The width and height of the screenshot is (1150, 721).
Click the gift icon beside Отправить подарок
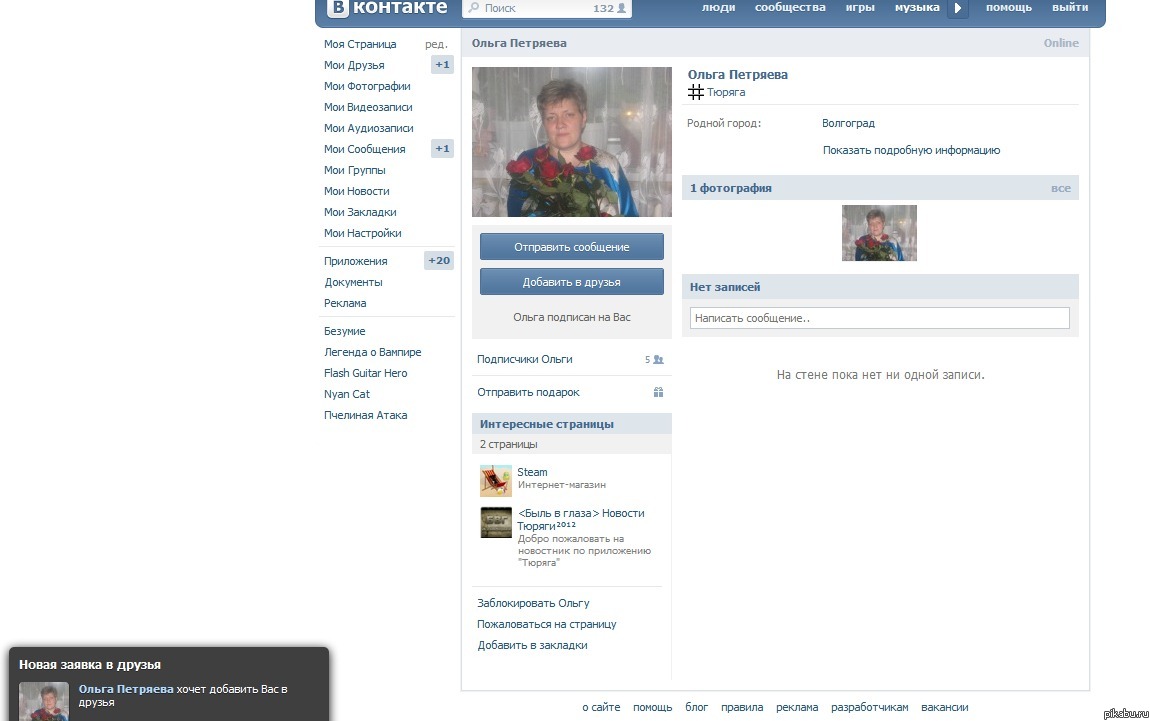click(x=658, y=392)
